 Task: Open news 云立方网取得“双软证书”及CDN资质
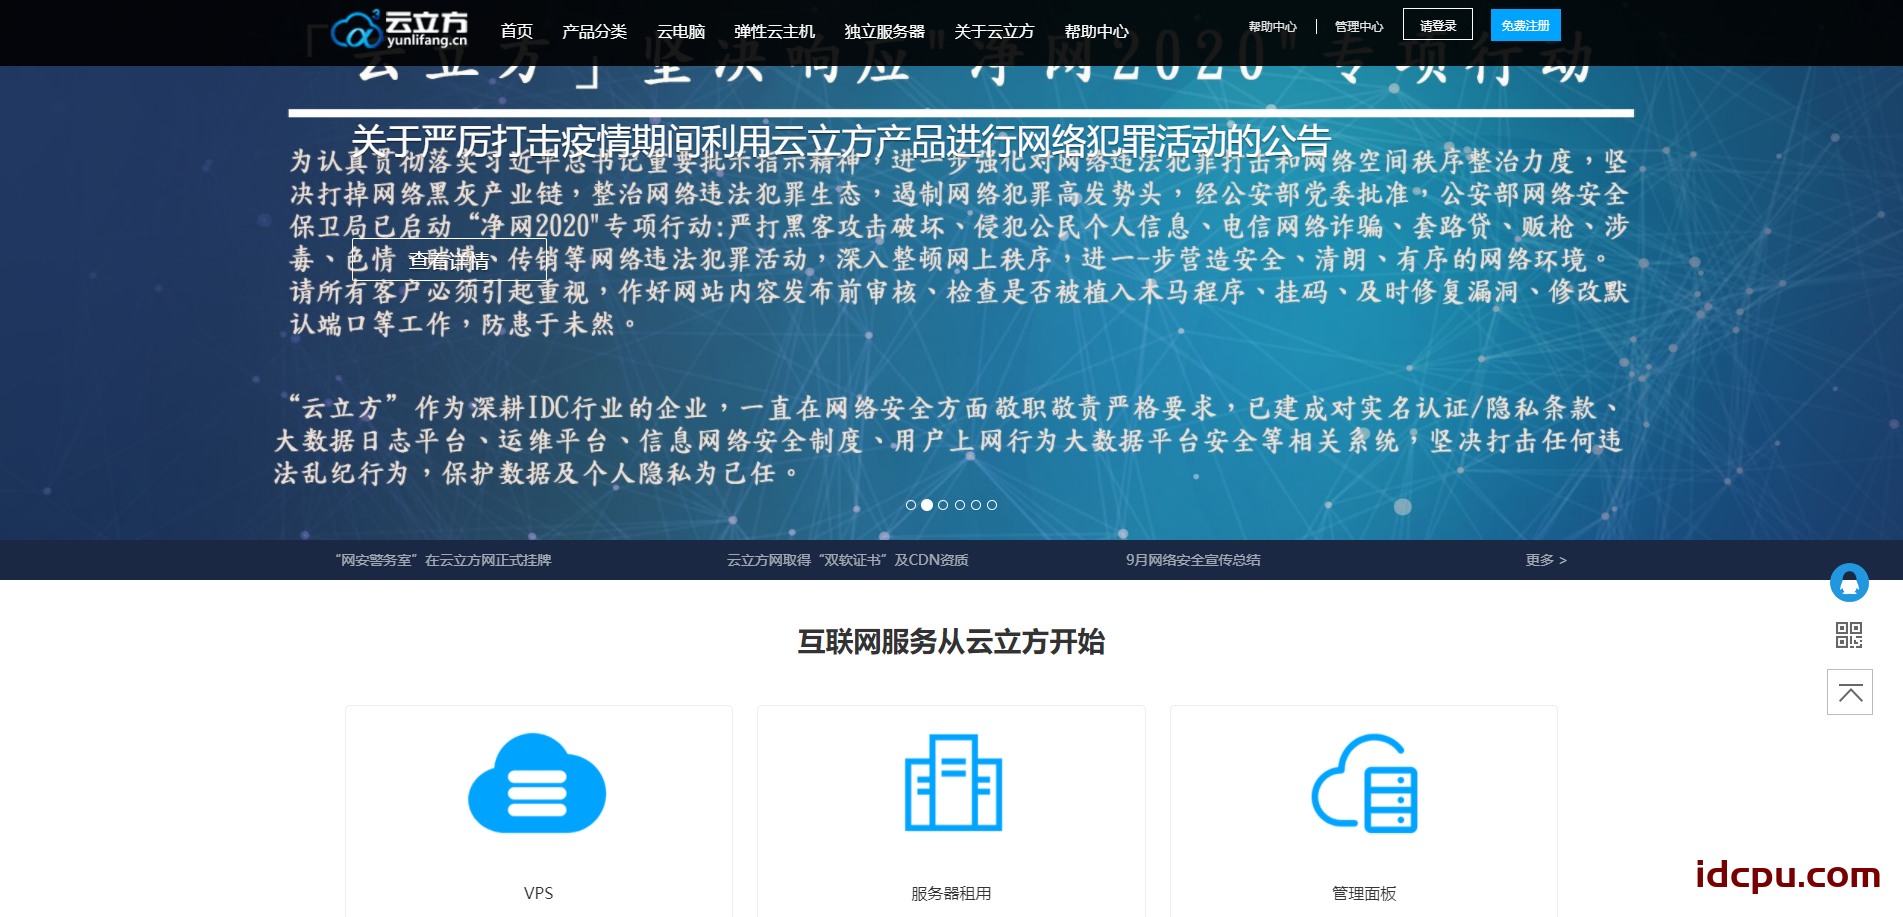click(847, 560)
